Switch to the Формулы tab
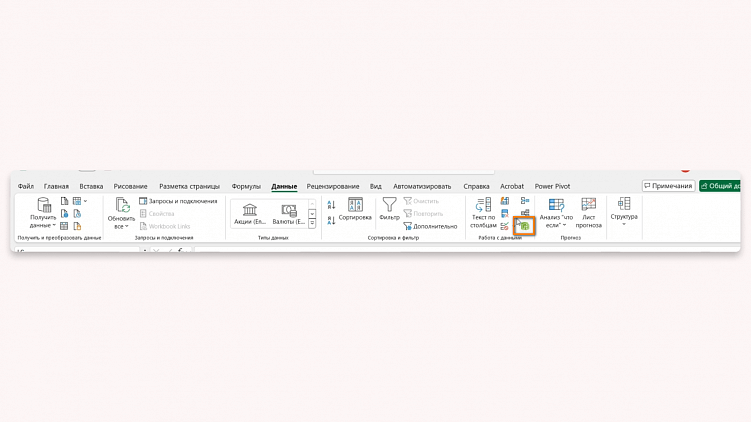Screen dimensions: 751x422 (x=246, y=186)
